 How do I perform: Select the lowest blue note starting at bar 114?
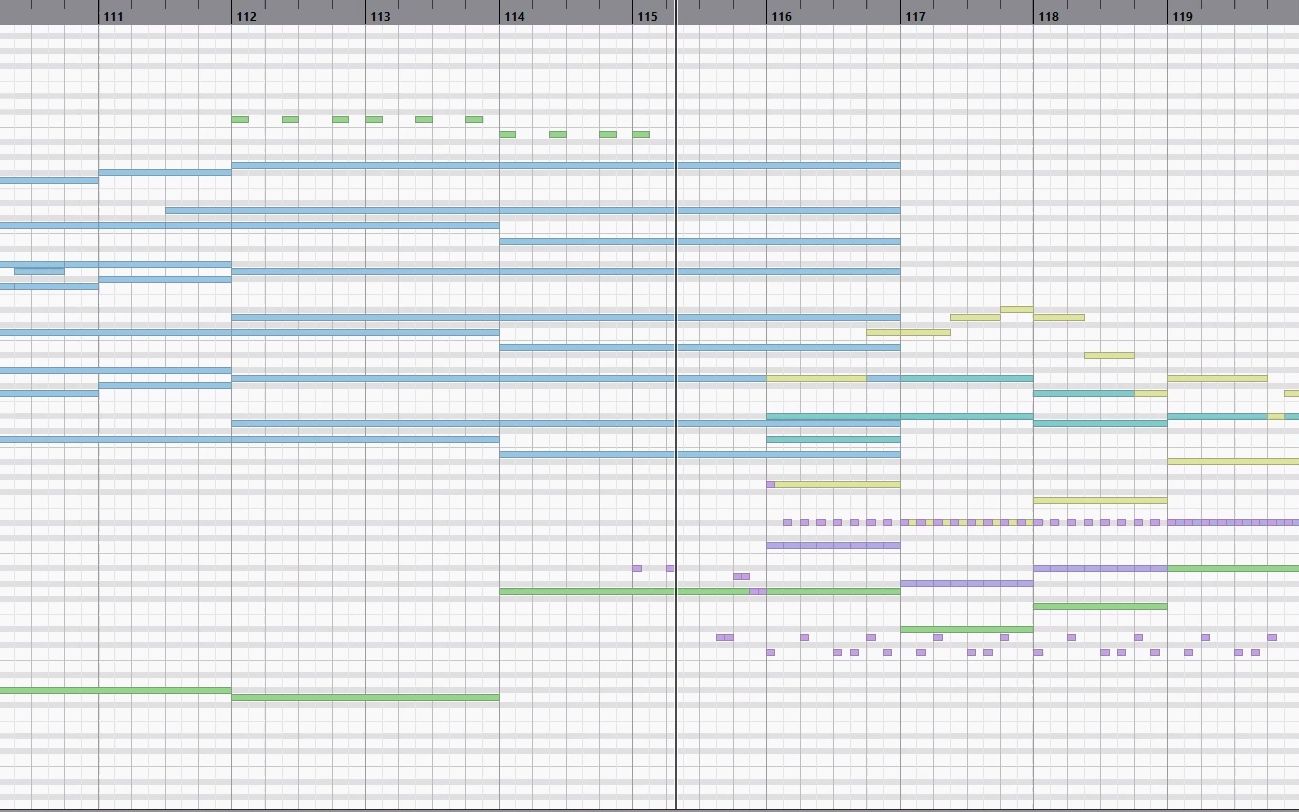[x=699, y=454]
